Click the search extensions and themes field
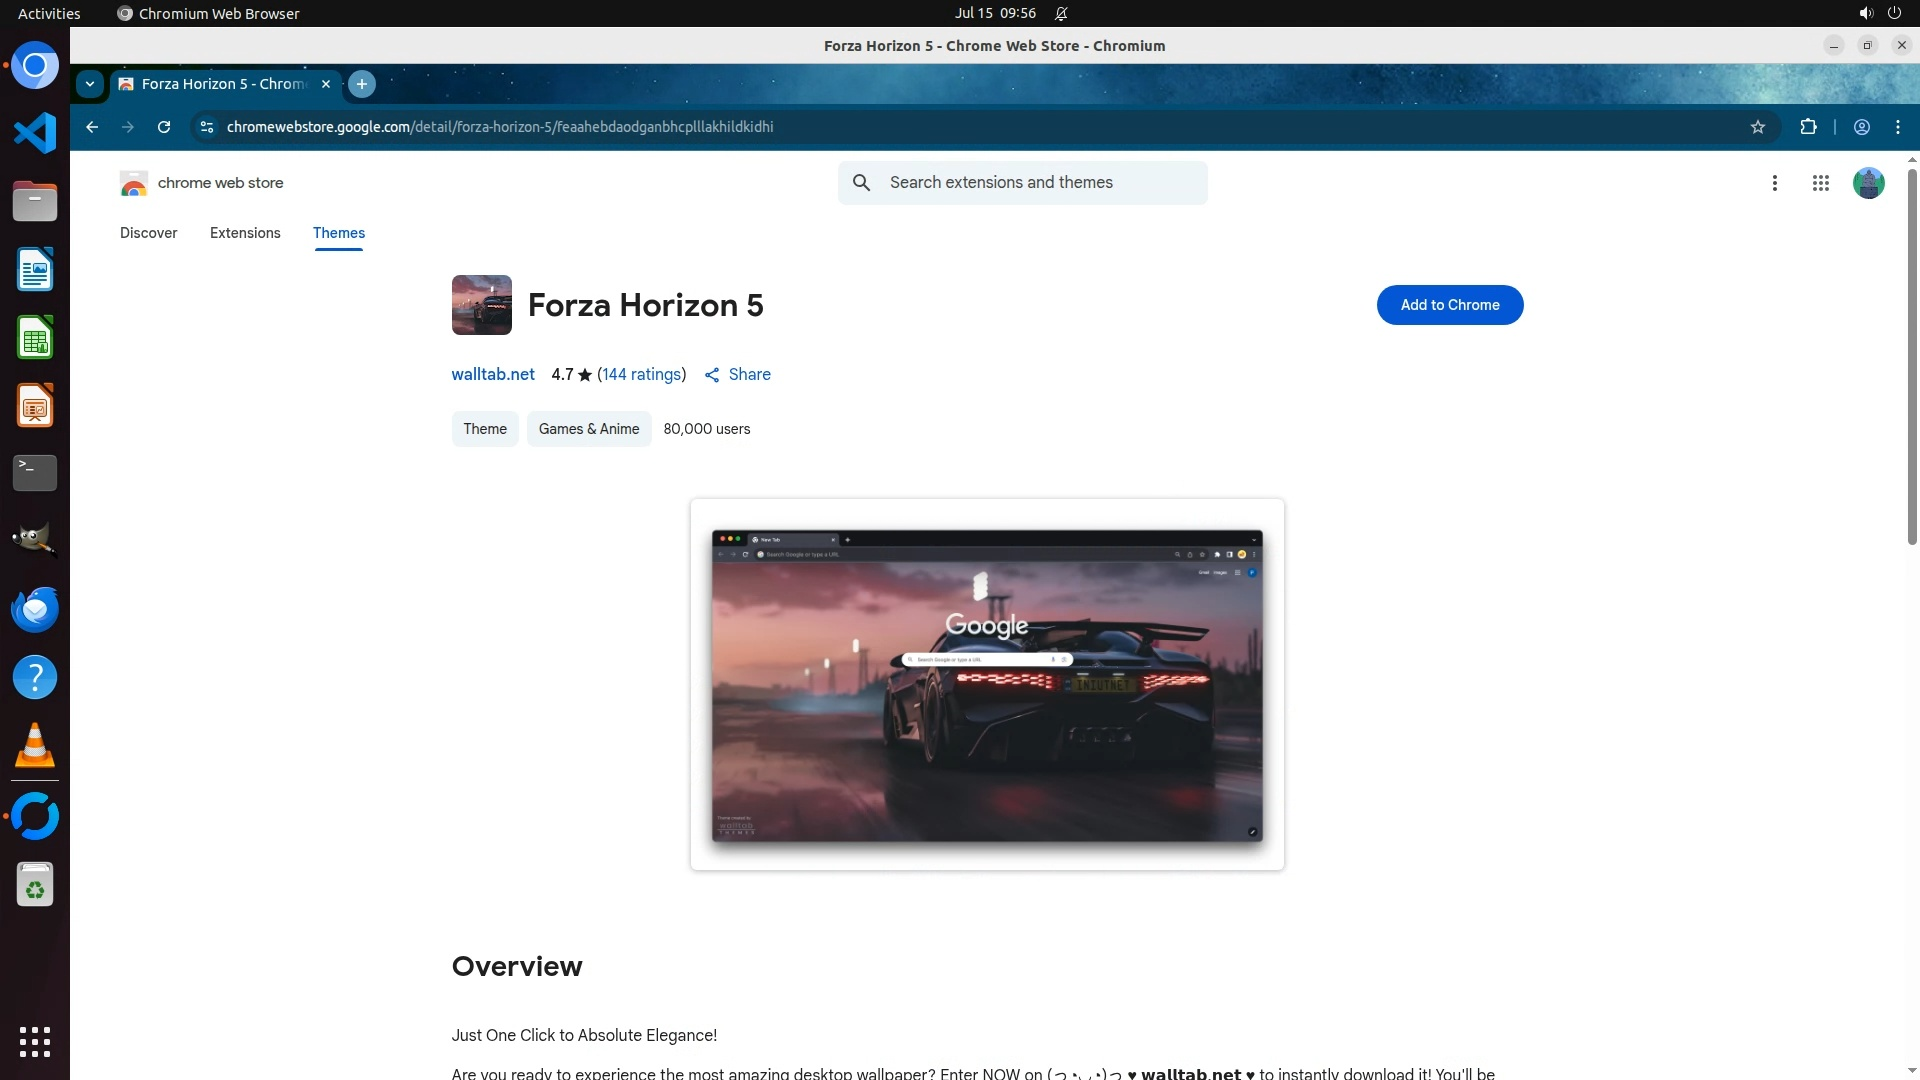 pos(1040,183)
